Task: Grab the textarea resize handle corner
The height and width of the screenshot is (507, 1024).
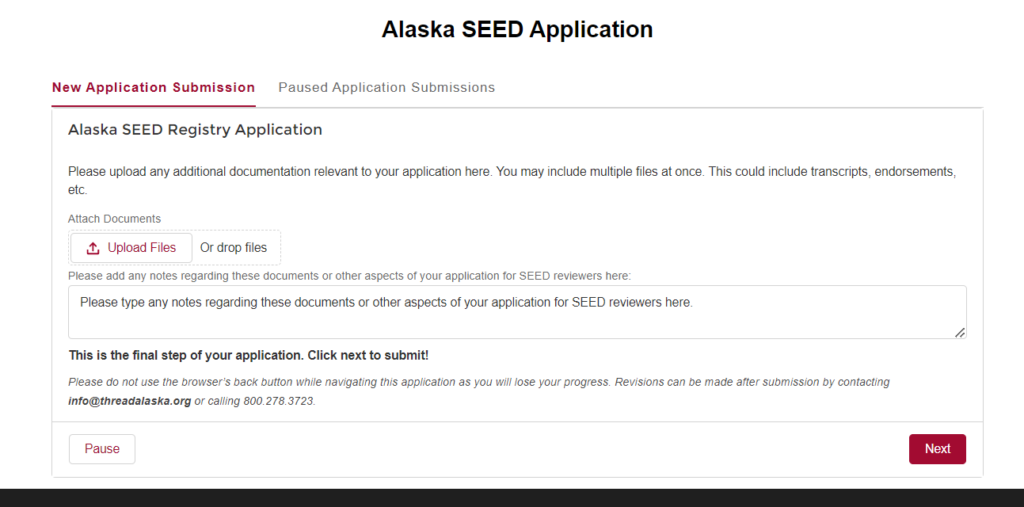Action: click(x=959, y=332)
